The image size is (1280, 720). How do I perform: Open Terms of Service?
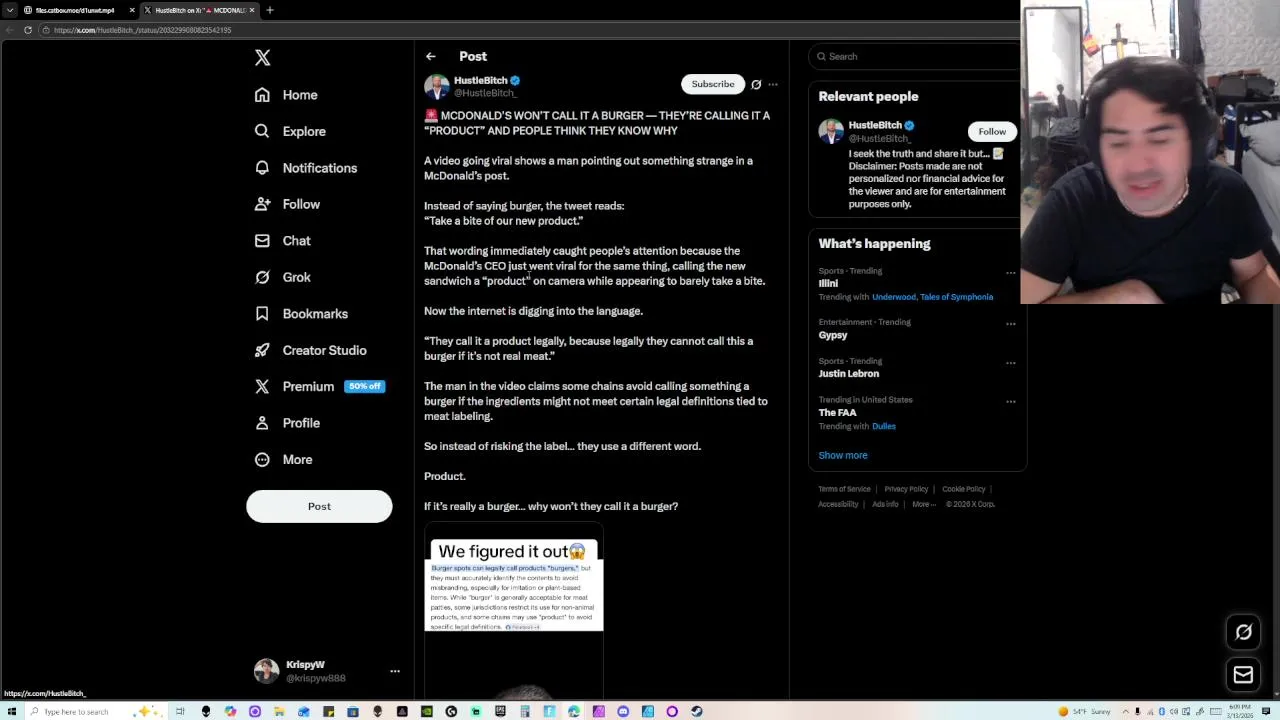[844, 489]
